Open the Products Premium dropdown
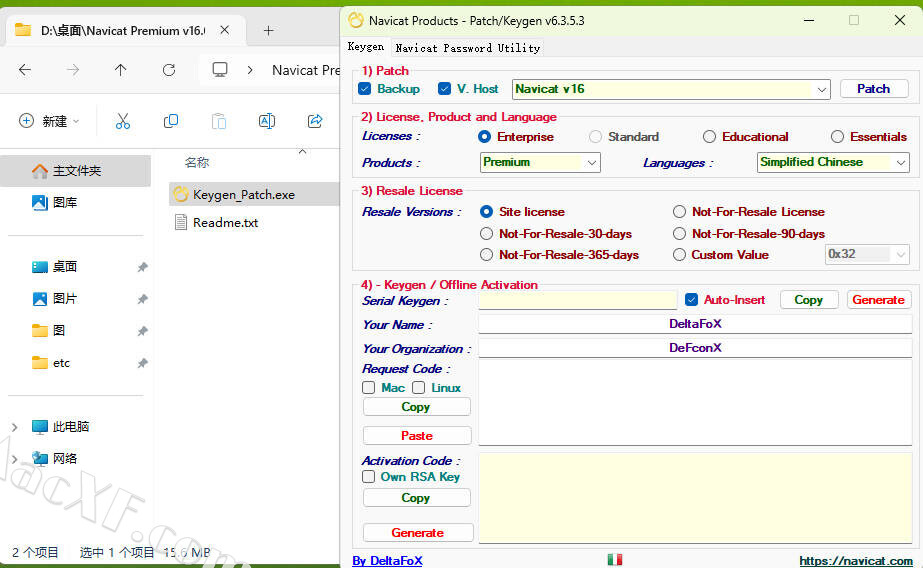Image resolution: width=923 pixels, height=568 pixels. (592, 162)
